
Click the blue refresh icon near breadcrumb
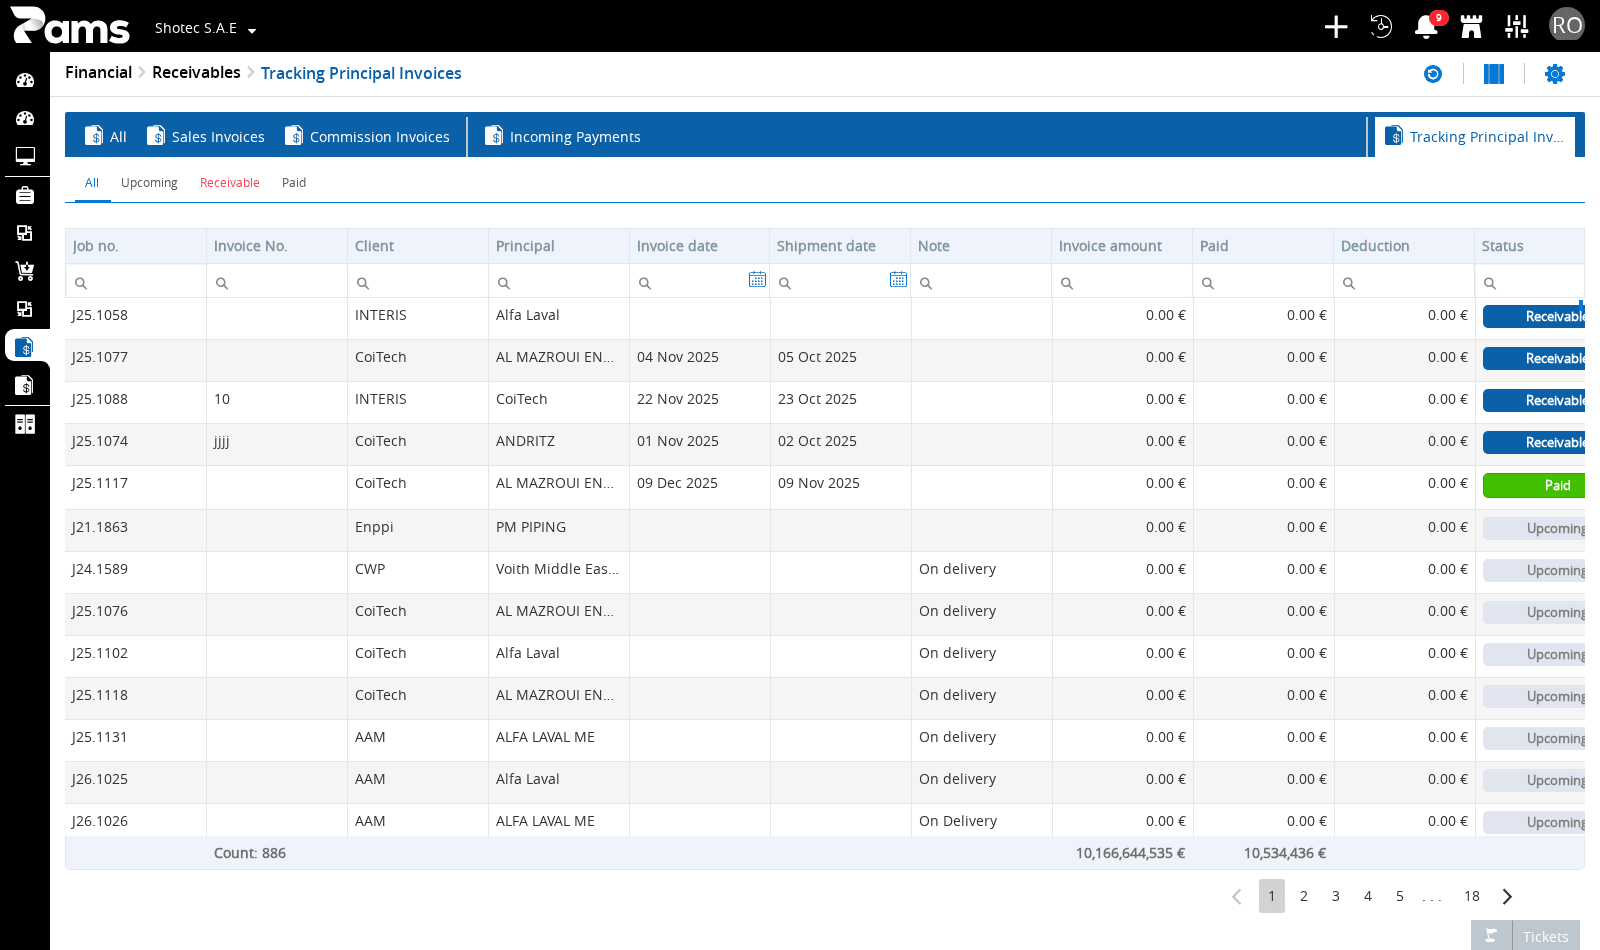pos(1433,74)
